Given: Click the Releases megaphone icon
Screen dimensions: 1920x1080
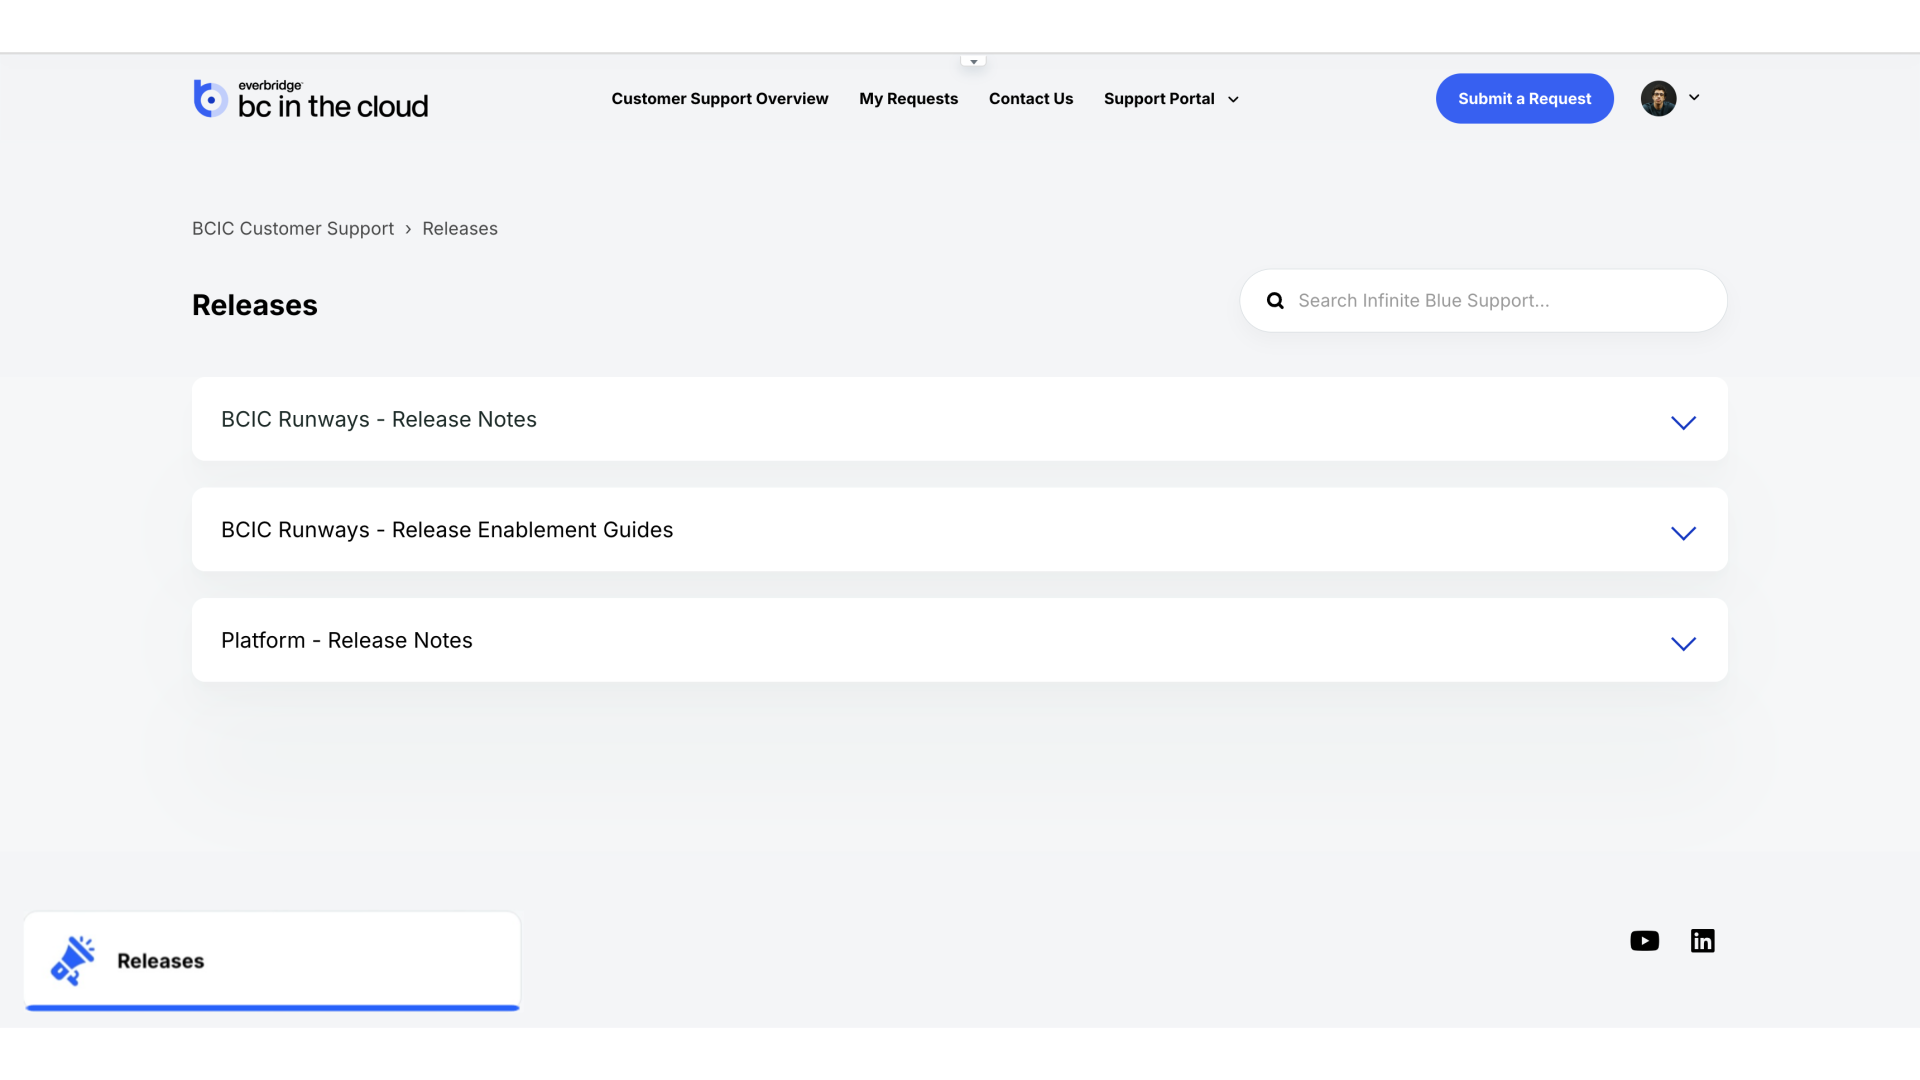Looking at the screenshot, I should tap(73, 960).
